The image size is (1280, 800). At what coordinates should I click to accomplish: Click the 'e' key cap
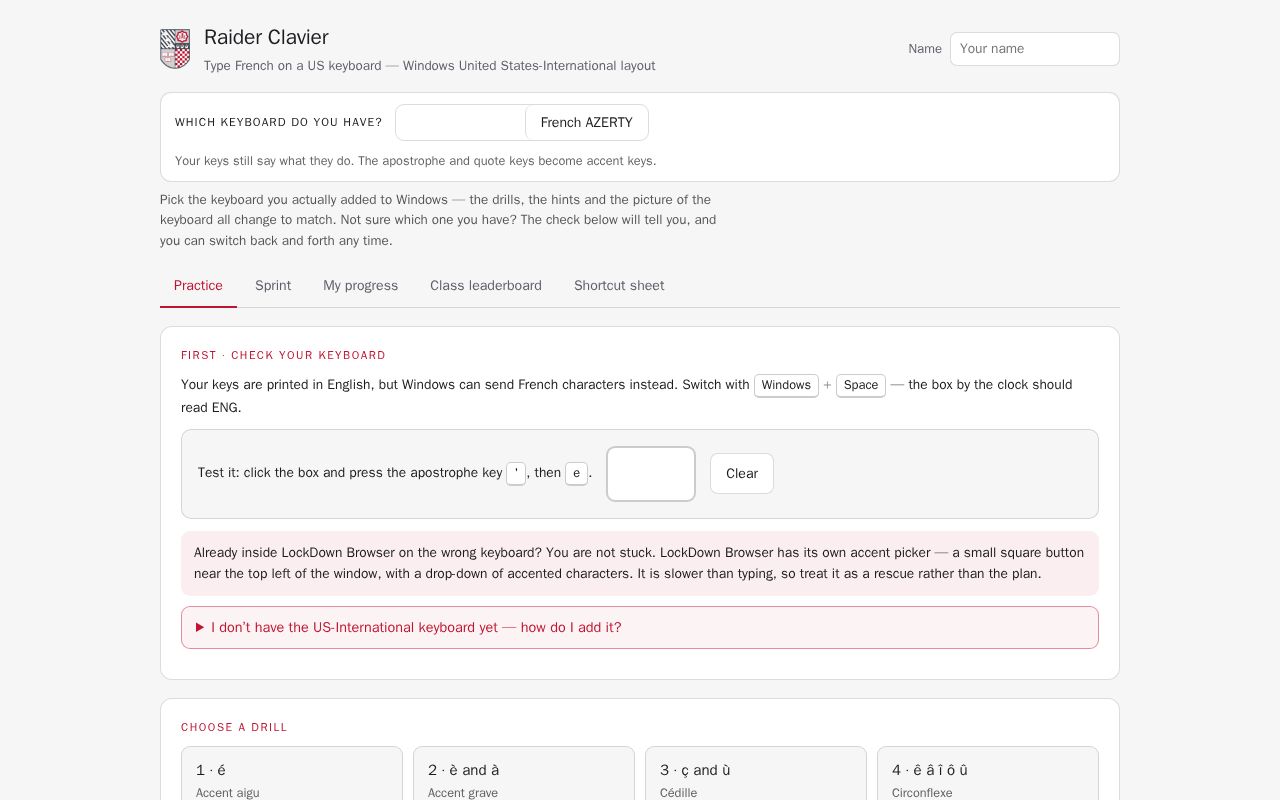click(576, 473)
